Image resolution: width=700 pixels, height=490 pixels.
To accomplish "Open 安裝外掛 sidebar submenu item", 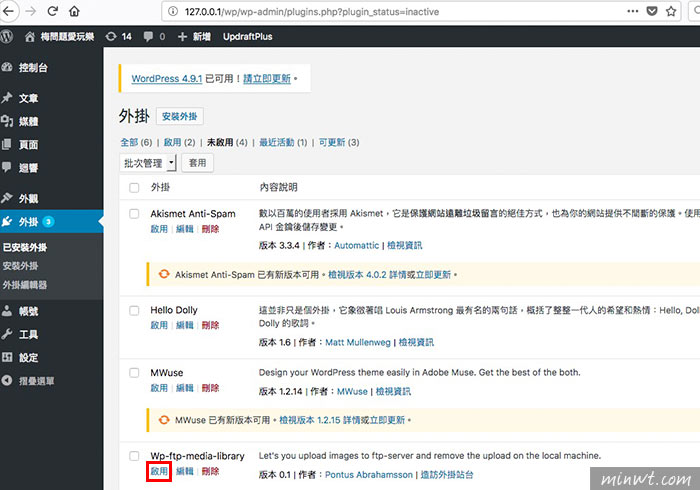I will [x=20, y=266].
